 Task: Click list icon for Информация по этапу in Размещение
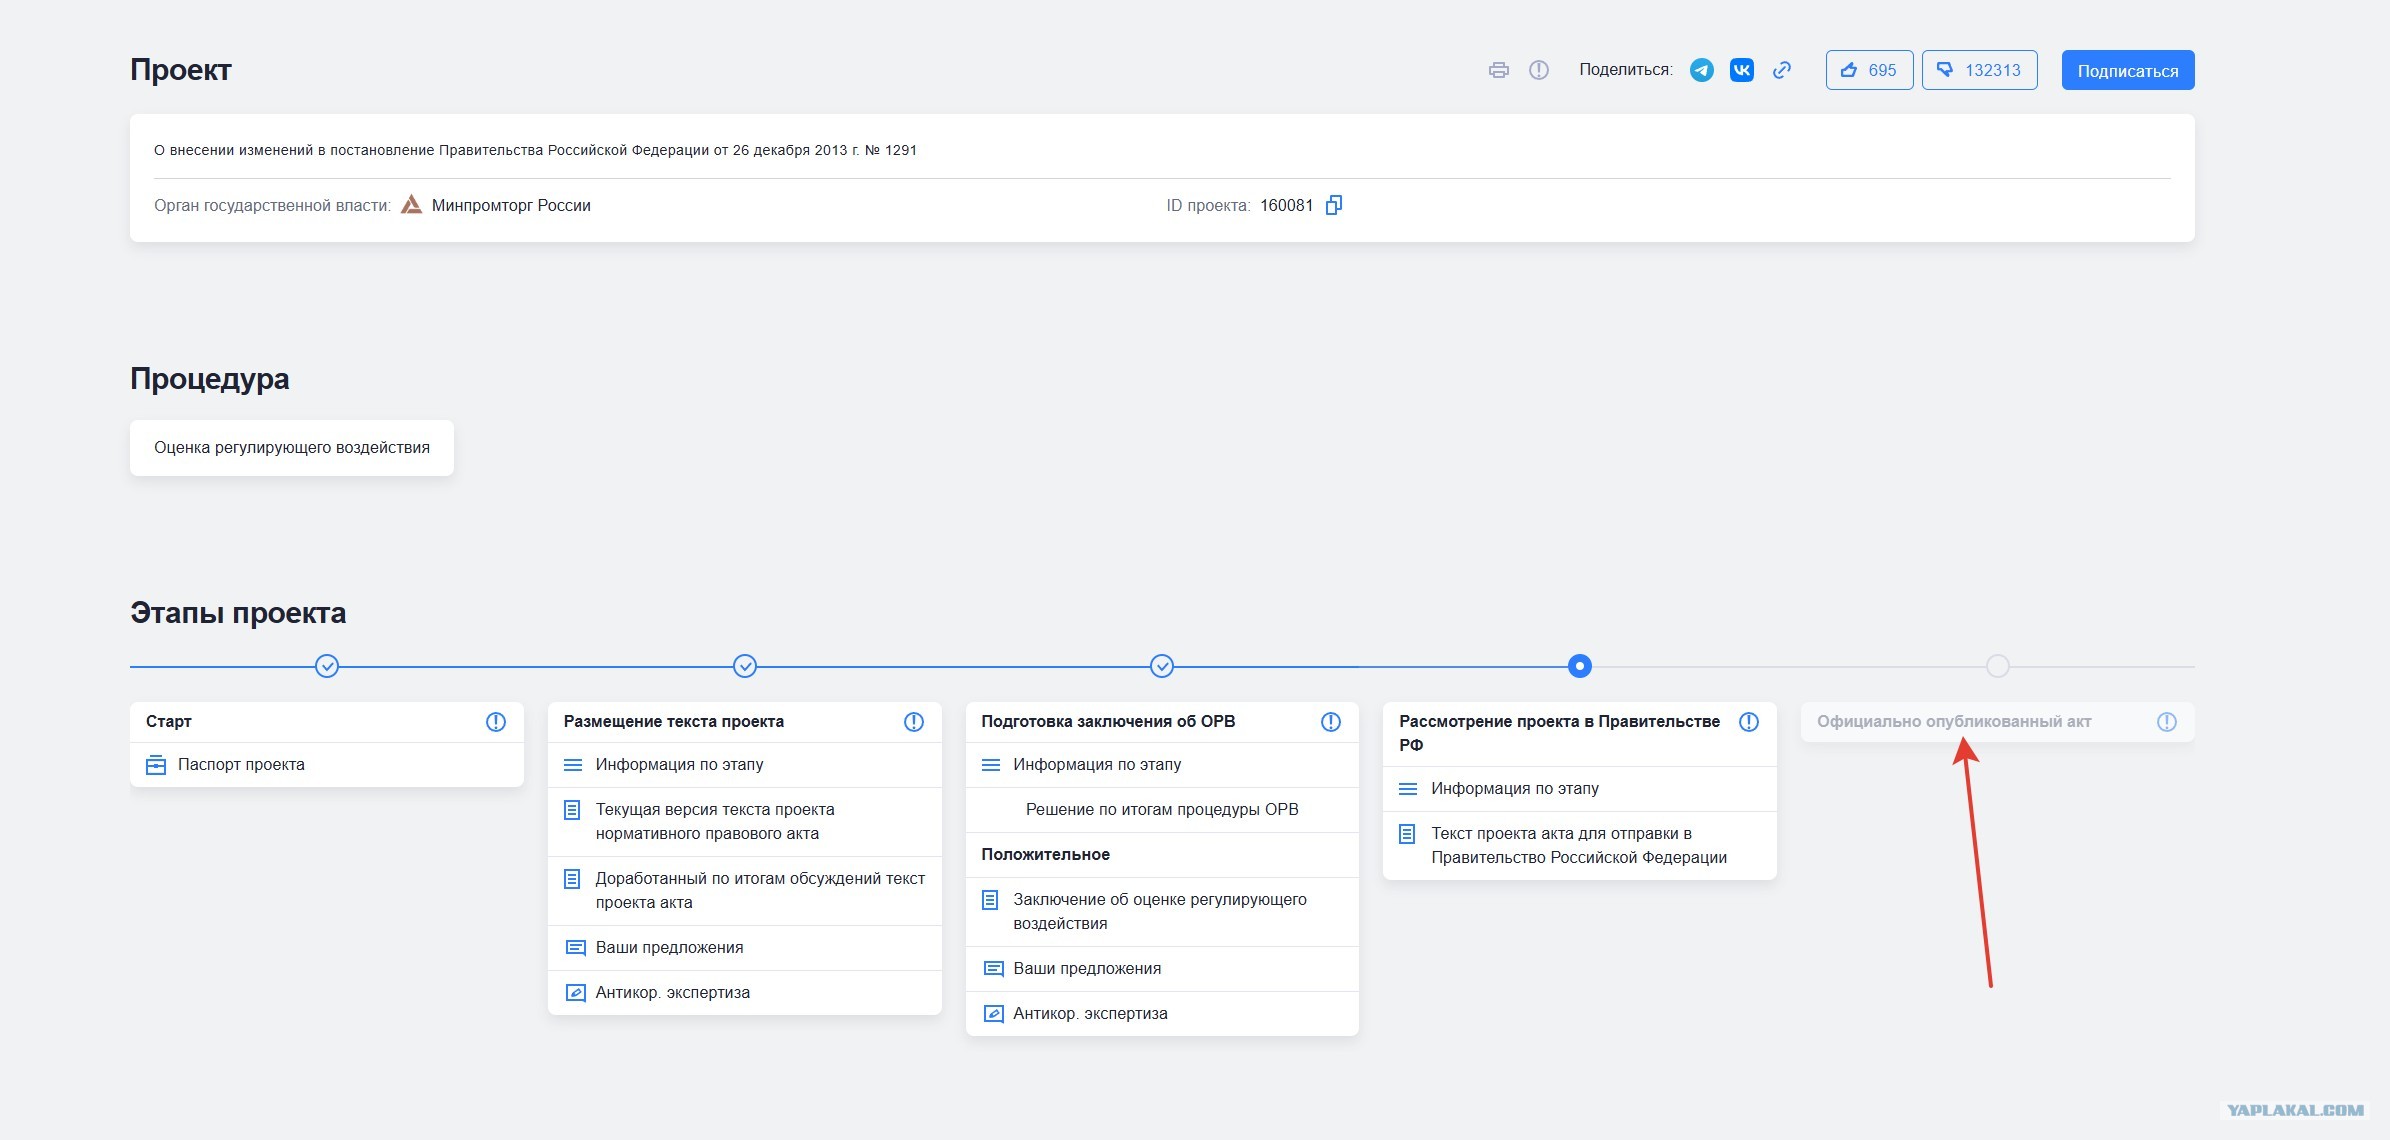[573, 765]
